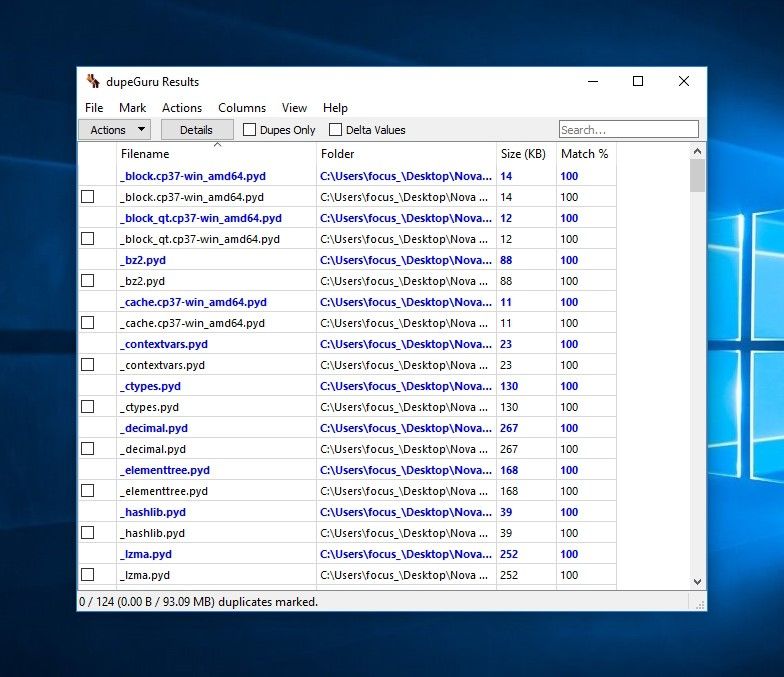This screenshot has width=784, height=677.
Task: Click the resize grip in status bar corner
Action: 700,604
